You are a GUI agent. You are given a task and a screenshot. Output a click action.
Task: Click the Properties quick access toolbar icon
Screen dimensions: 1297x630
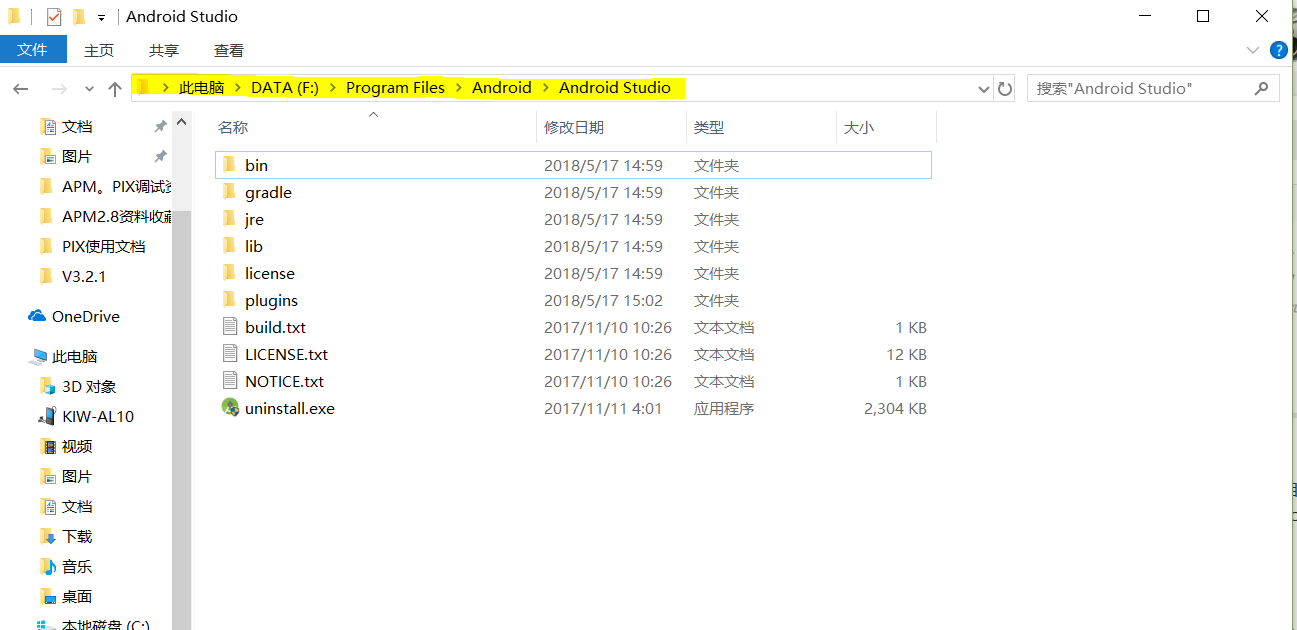pyautogui.click(x=54, y=17)
